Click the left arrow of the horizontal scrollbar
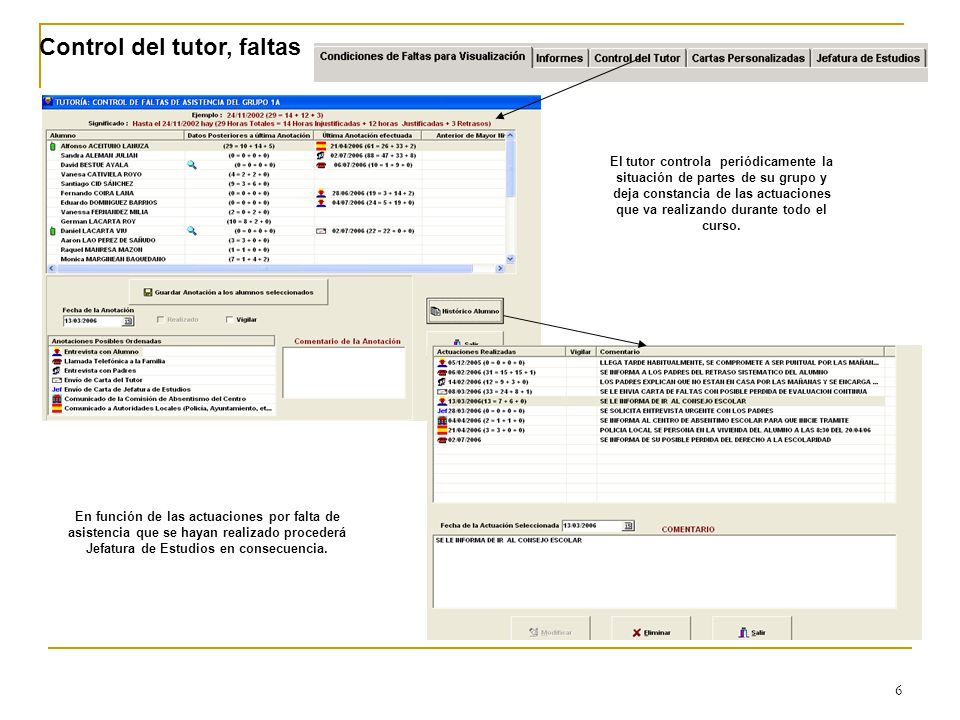960x720 pixels. 51,269
